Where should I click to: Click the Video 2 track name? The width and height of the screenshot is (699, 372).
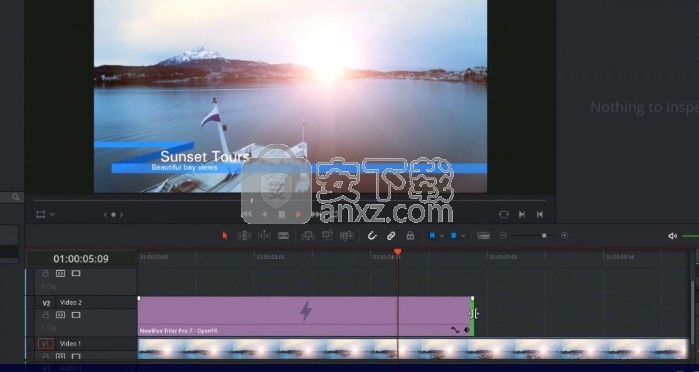point(71,302)
